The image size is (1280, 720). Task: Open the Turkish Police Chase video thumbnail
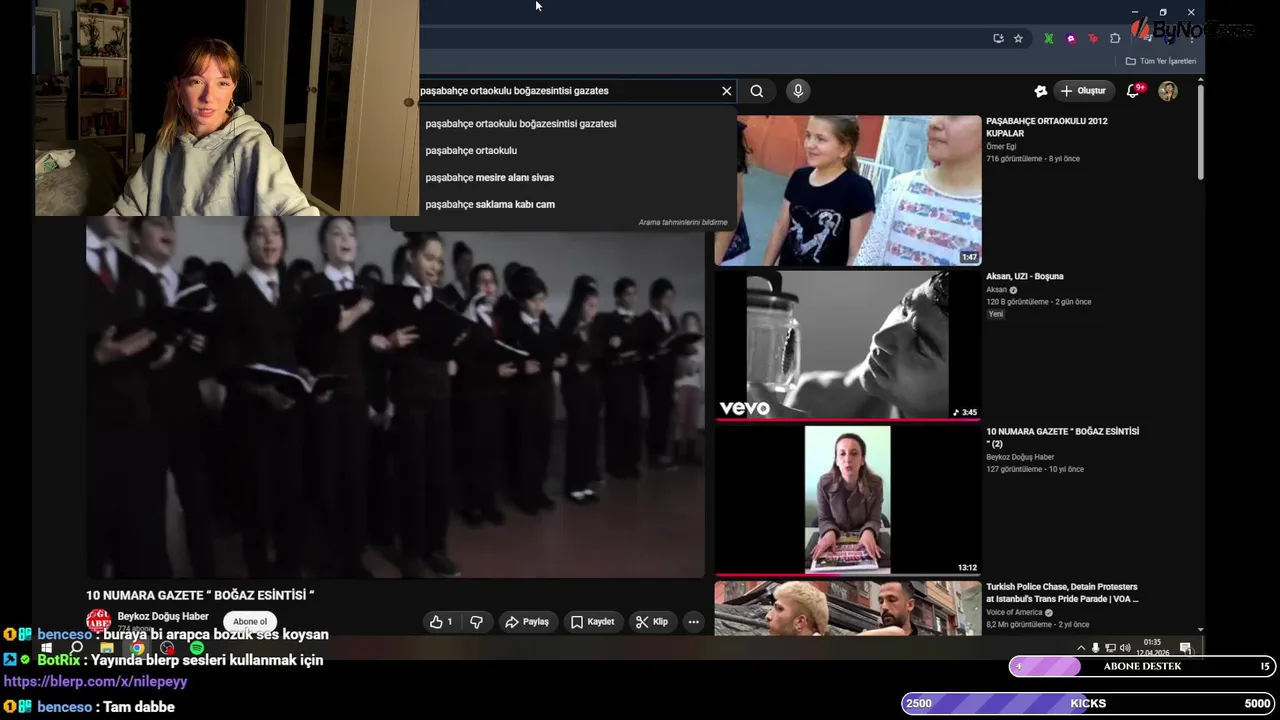point(848,608)
